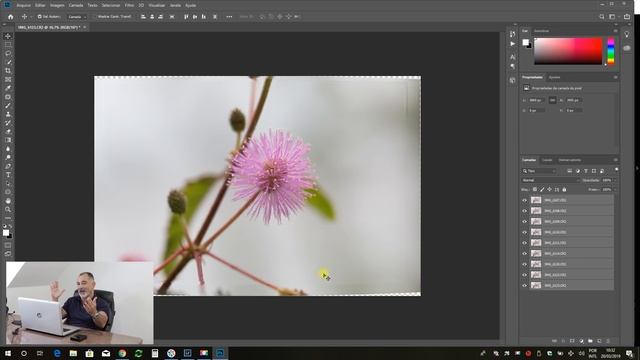Select the Hand tool
This screenshot has height=360, width=640.
tap(8, 201)
